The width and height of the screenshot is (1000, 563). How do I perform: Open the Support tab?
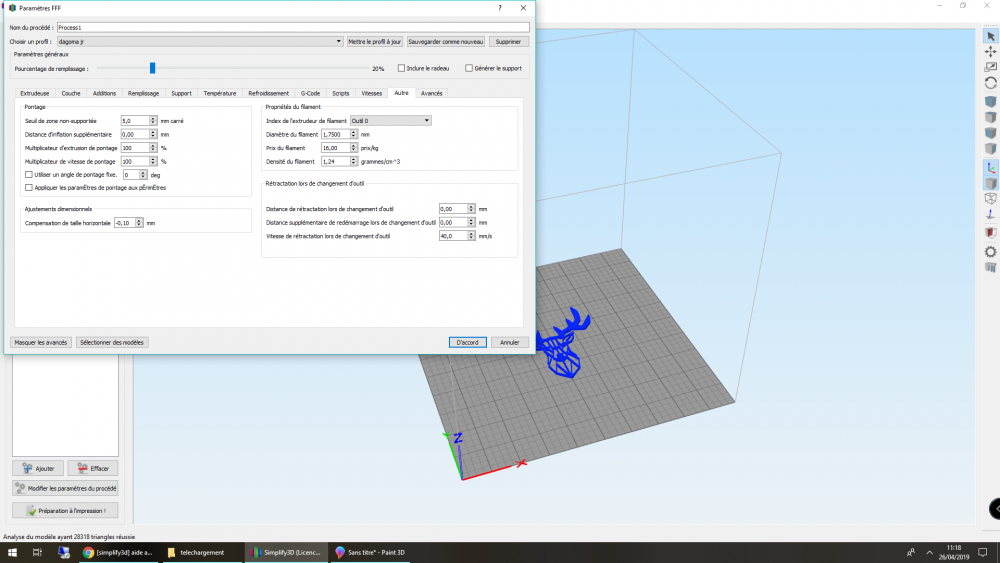tap(181, 93)
